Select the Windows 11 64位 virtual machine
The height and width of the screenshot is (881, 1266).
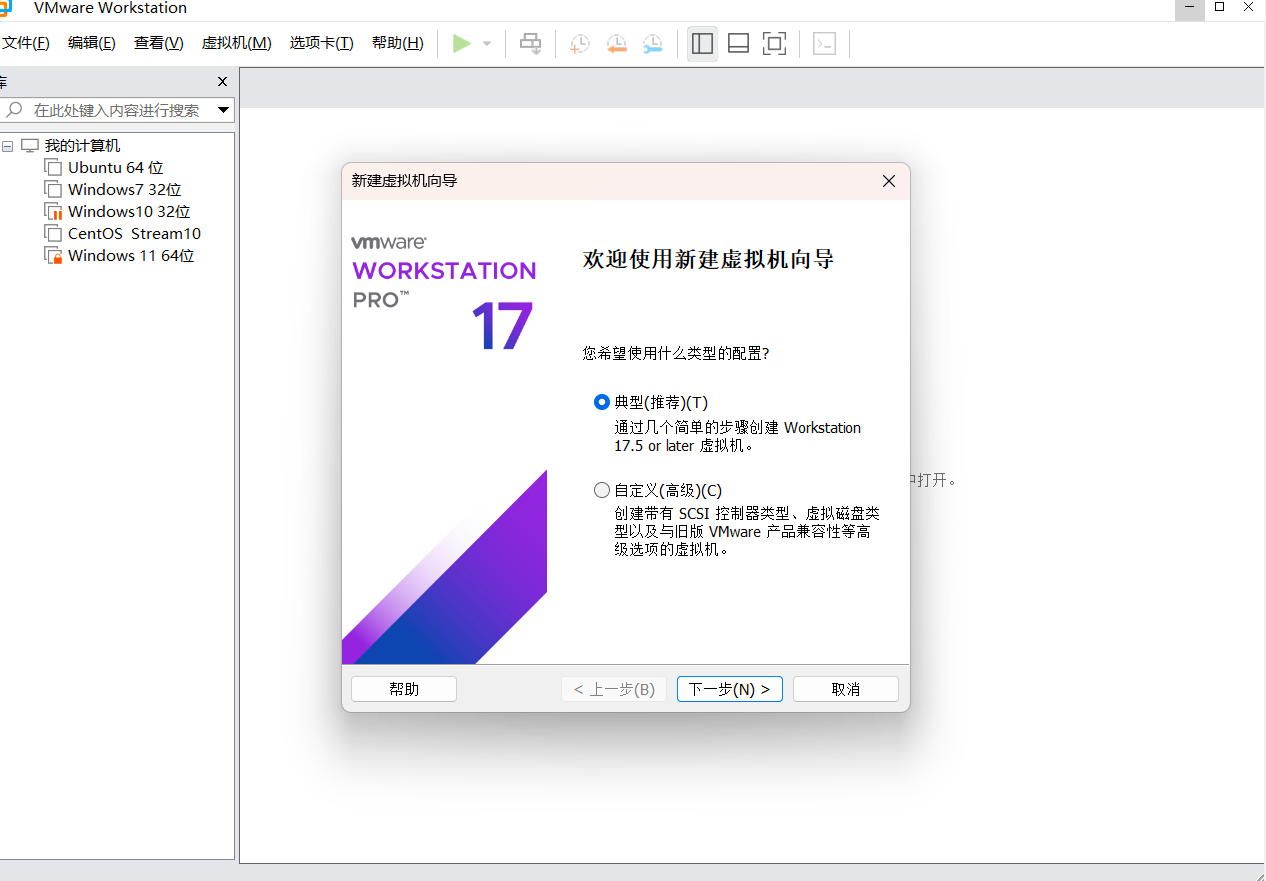(131, 256)
